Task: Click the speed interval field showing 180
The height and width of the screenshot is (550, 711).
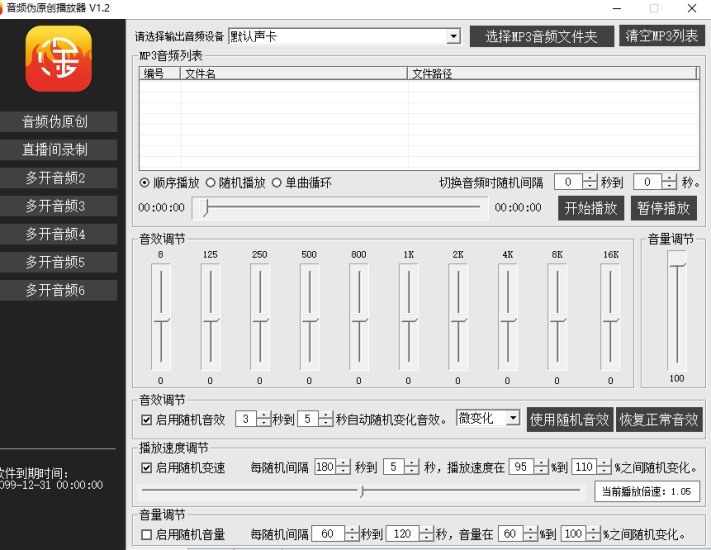Action: click(x=326, y=467)
